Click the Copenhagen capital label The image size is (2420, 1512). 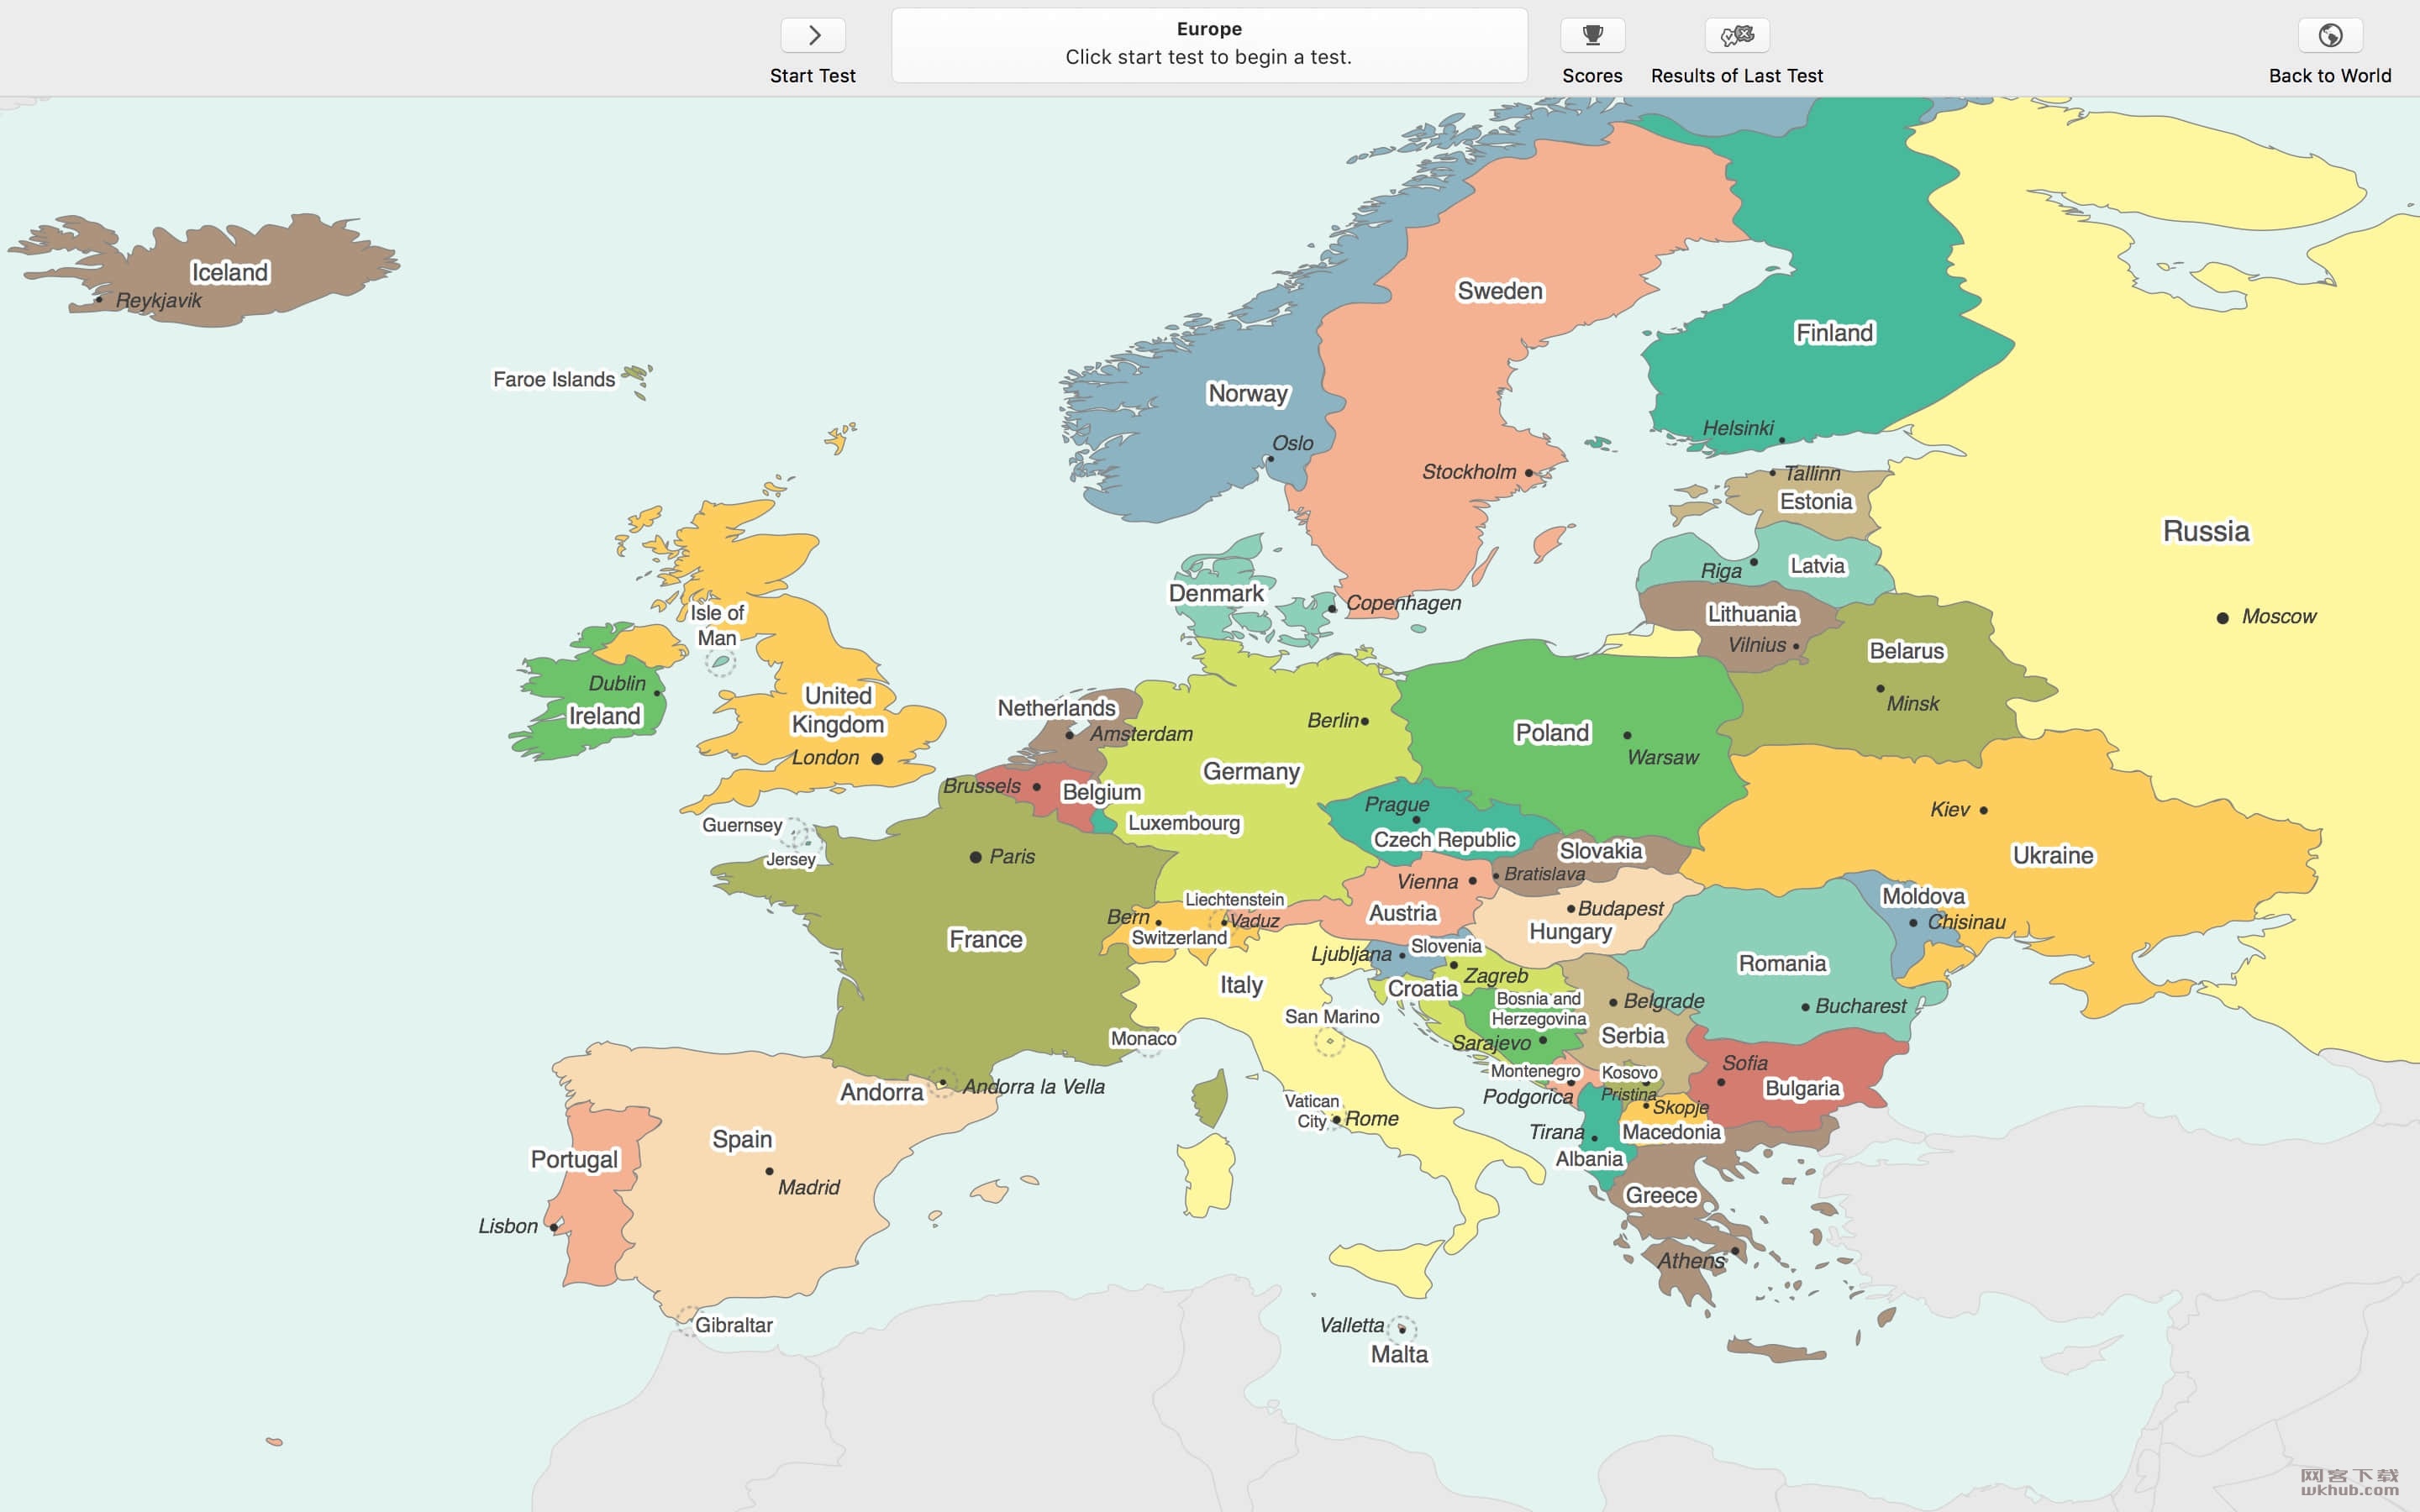coord(1403,604)
